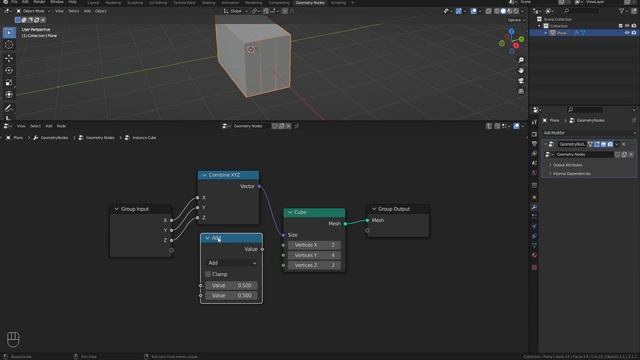This screenshot has width=640, height=360.
Task: Open the Add Modifier dropdown
Action: coord(589,133)
